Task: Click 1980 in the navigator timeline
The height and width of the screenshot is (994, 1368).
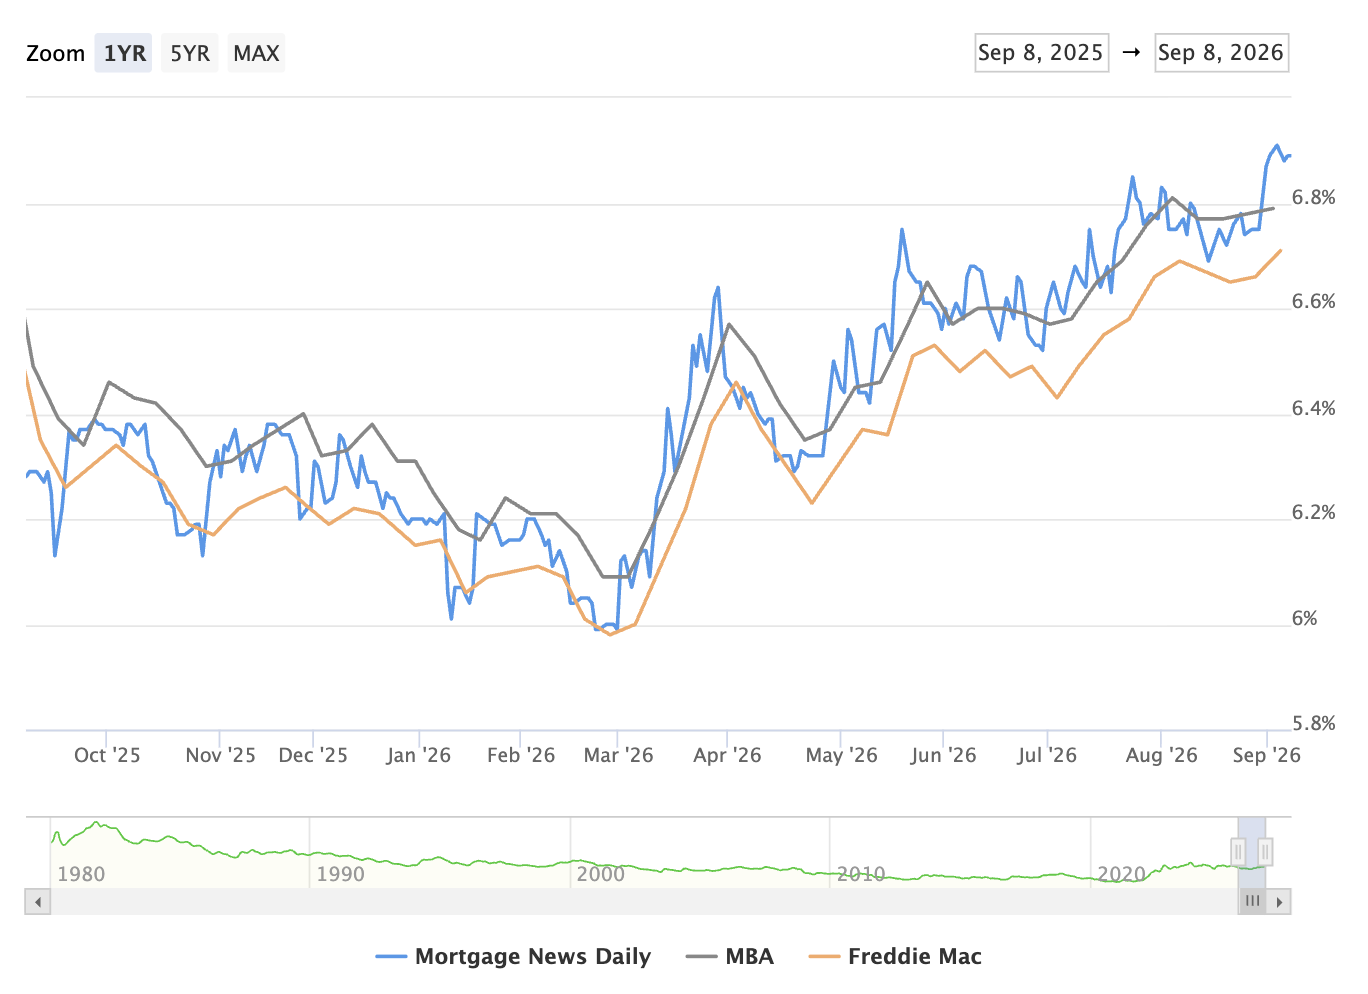Action: pos(81,874)
